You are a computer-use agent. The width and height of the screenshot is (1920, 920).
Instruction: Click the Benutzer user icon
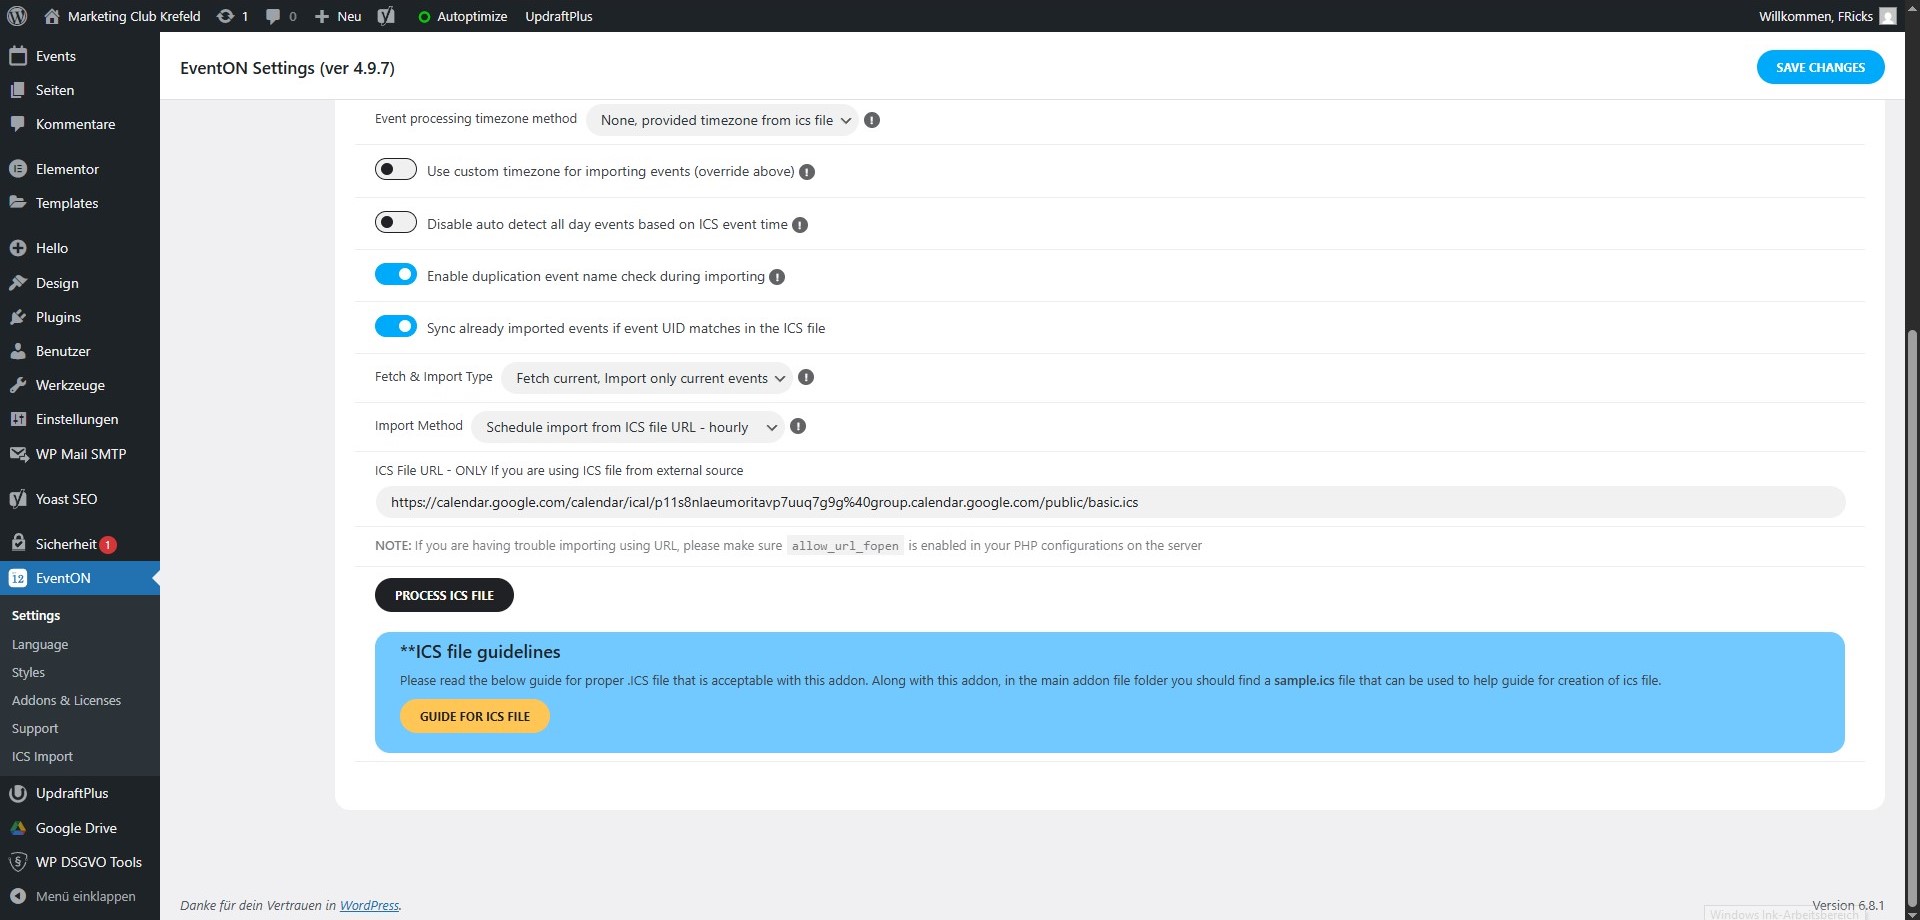[18, 351]
